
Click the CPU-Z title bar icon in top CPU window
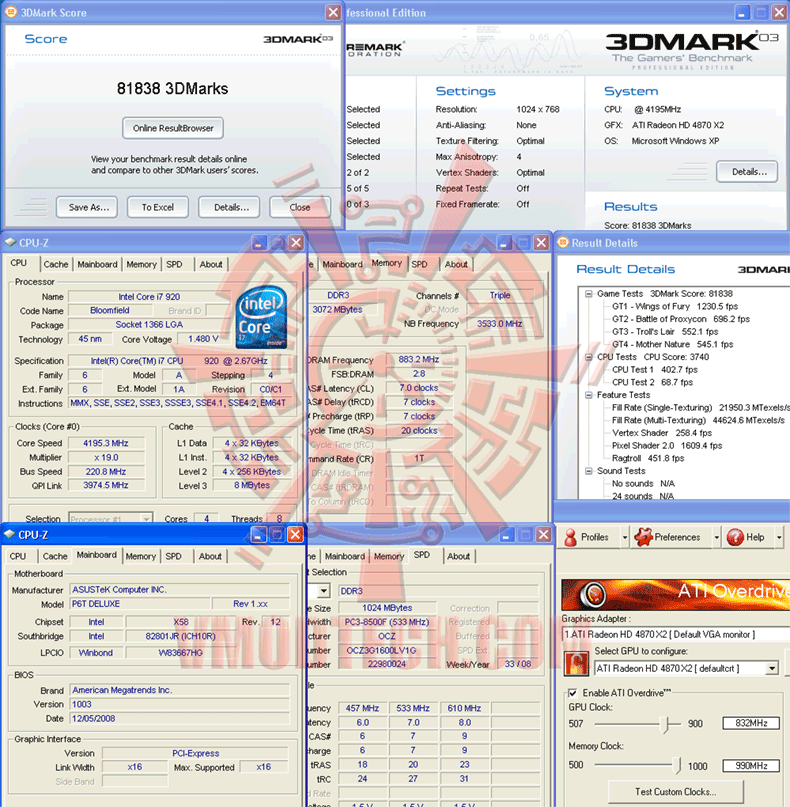tap(11, 242)
